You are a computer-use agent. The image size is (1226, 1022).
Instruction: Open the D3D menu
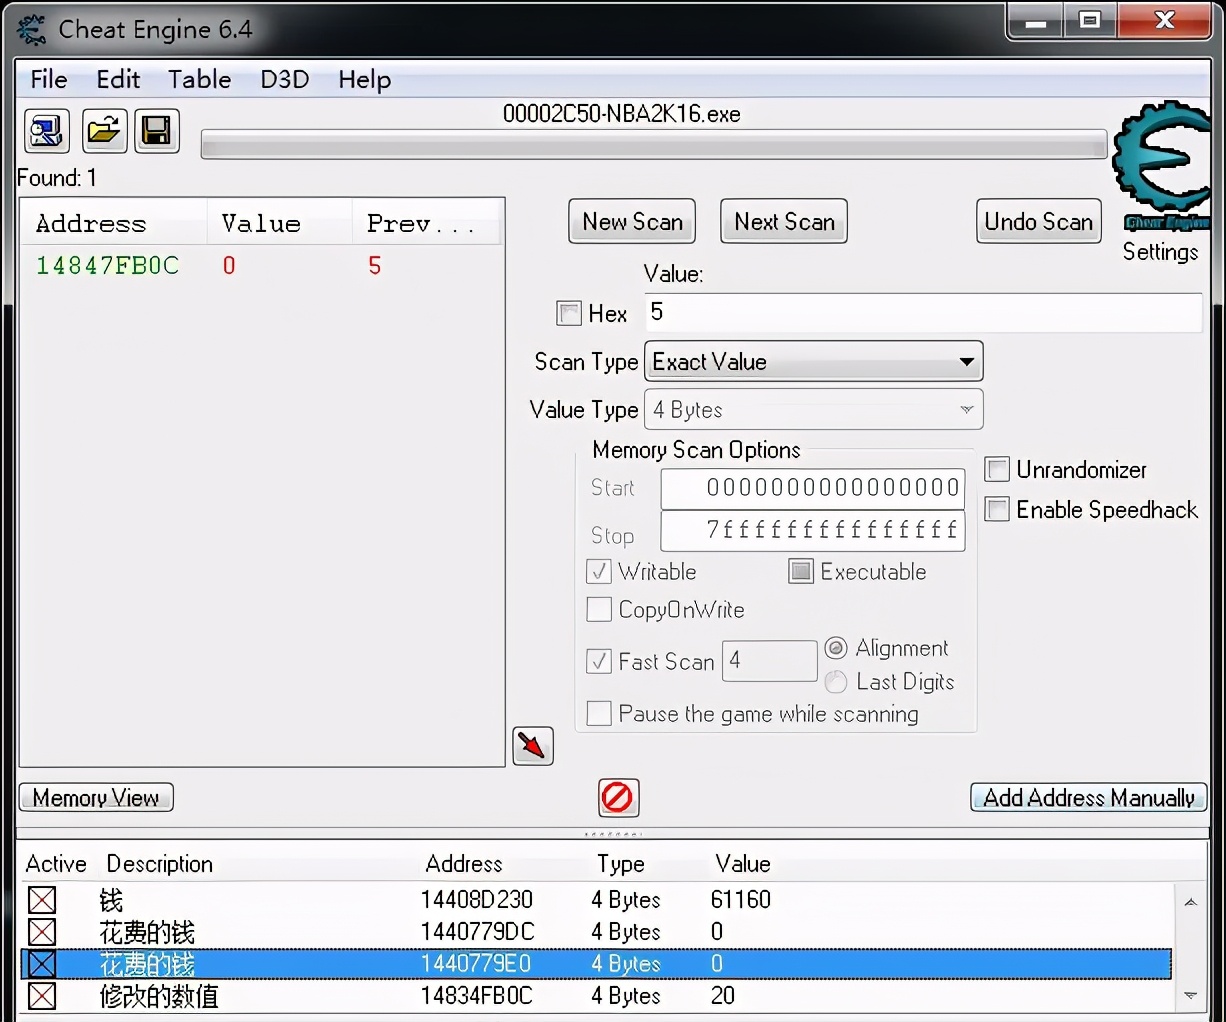(x=284, y=79)
